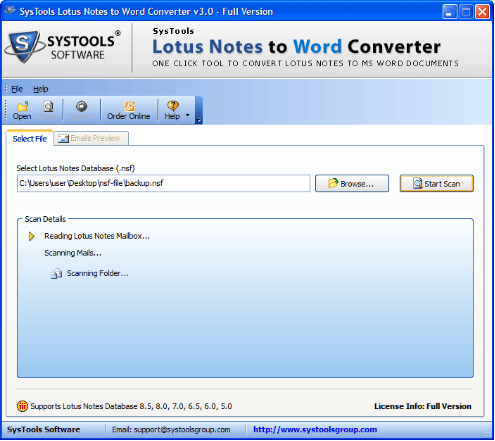Click the Help toolbar icon
Image resolution: width=495 pixels, height=441 pixels.
click(172, 111)
